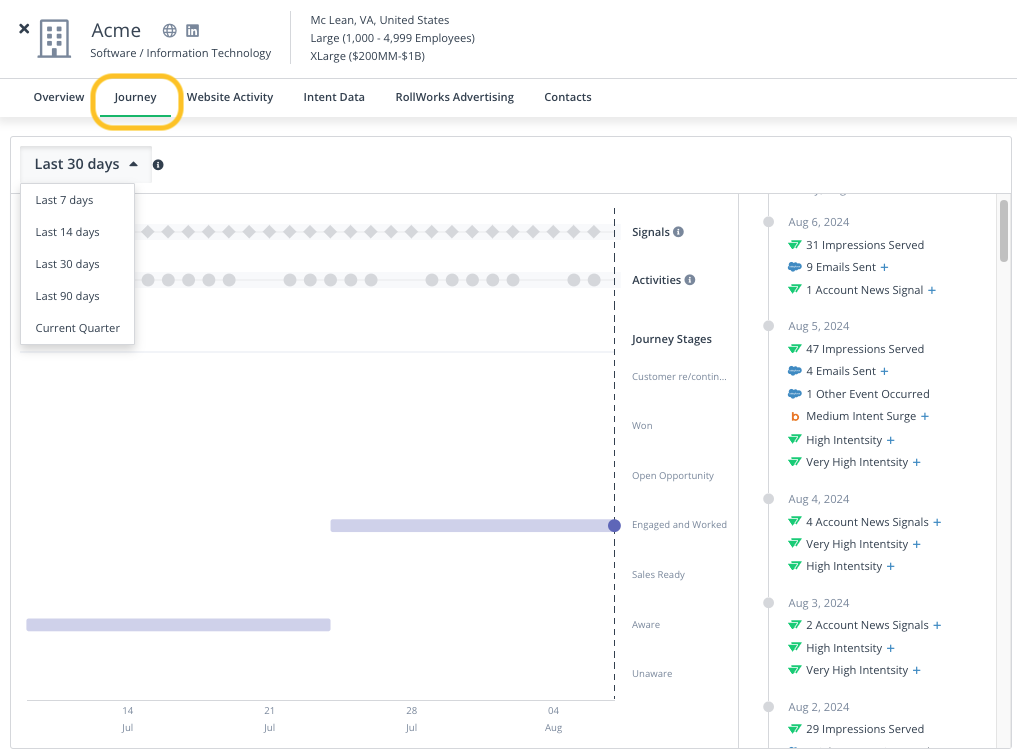Click the Salesforce icon beside Other Event Occurred
Viewport: 1017px width, 754px height.
(x=795, y=394)
